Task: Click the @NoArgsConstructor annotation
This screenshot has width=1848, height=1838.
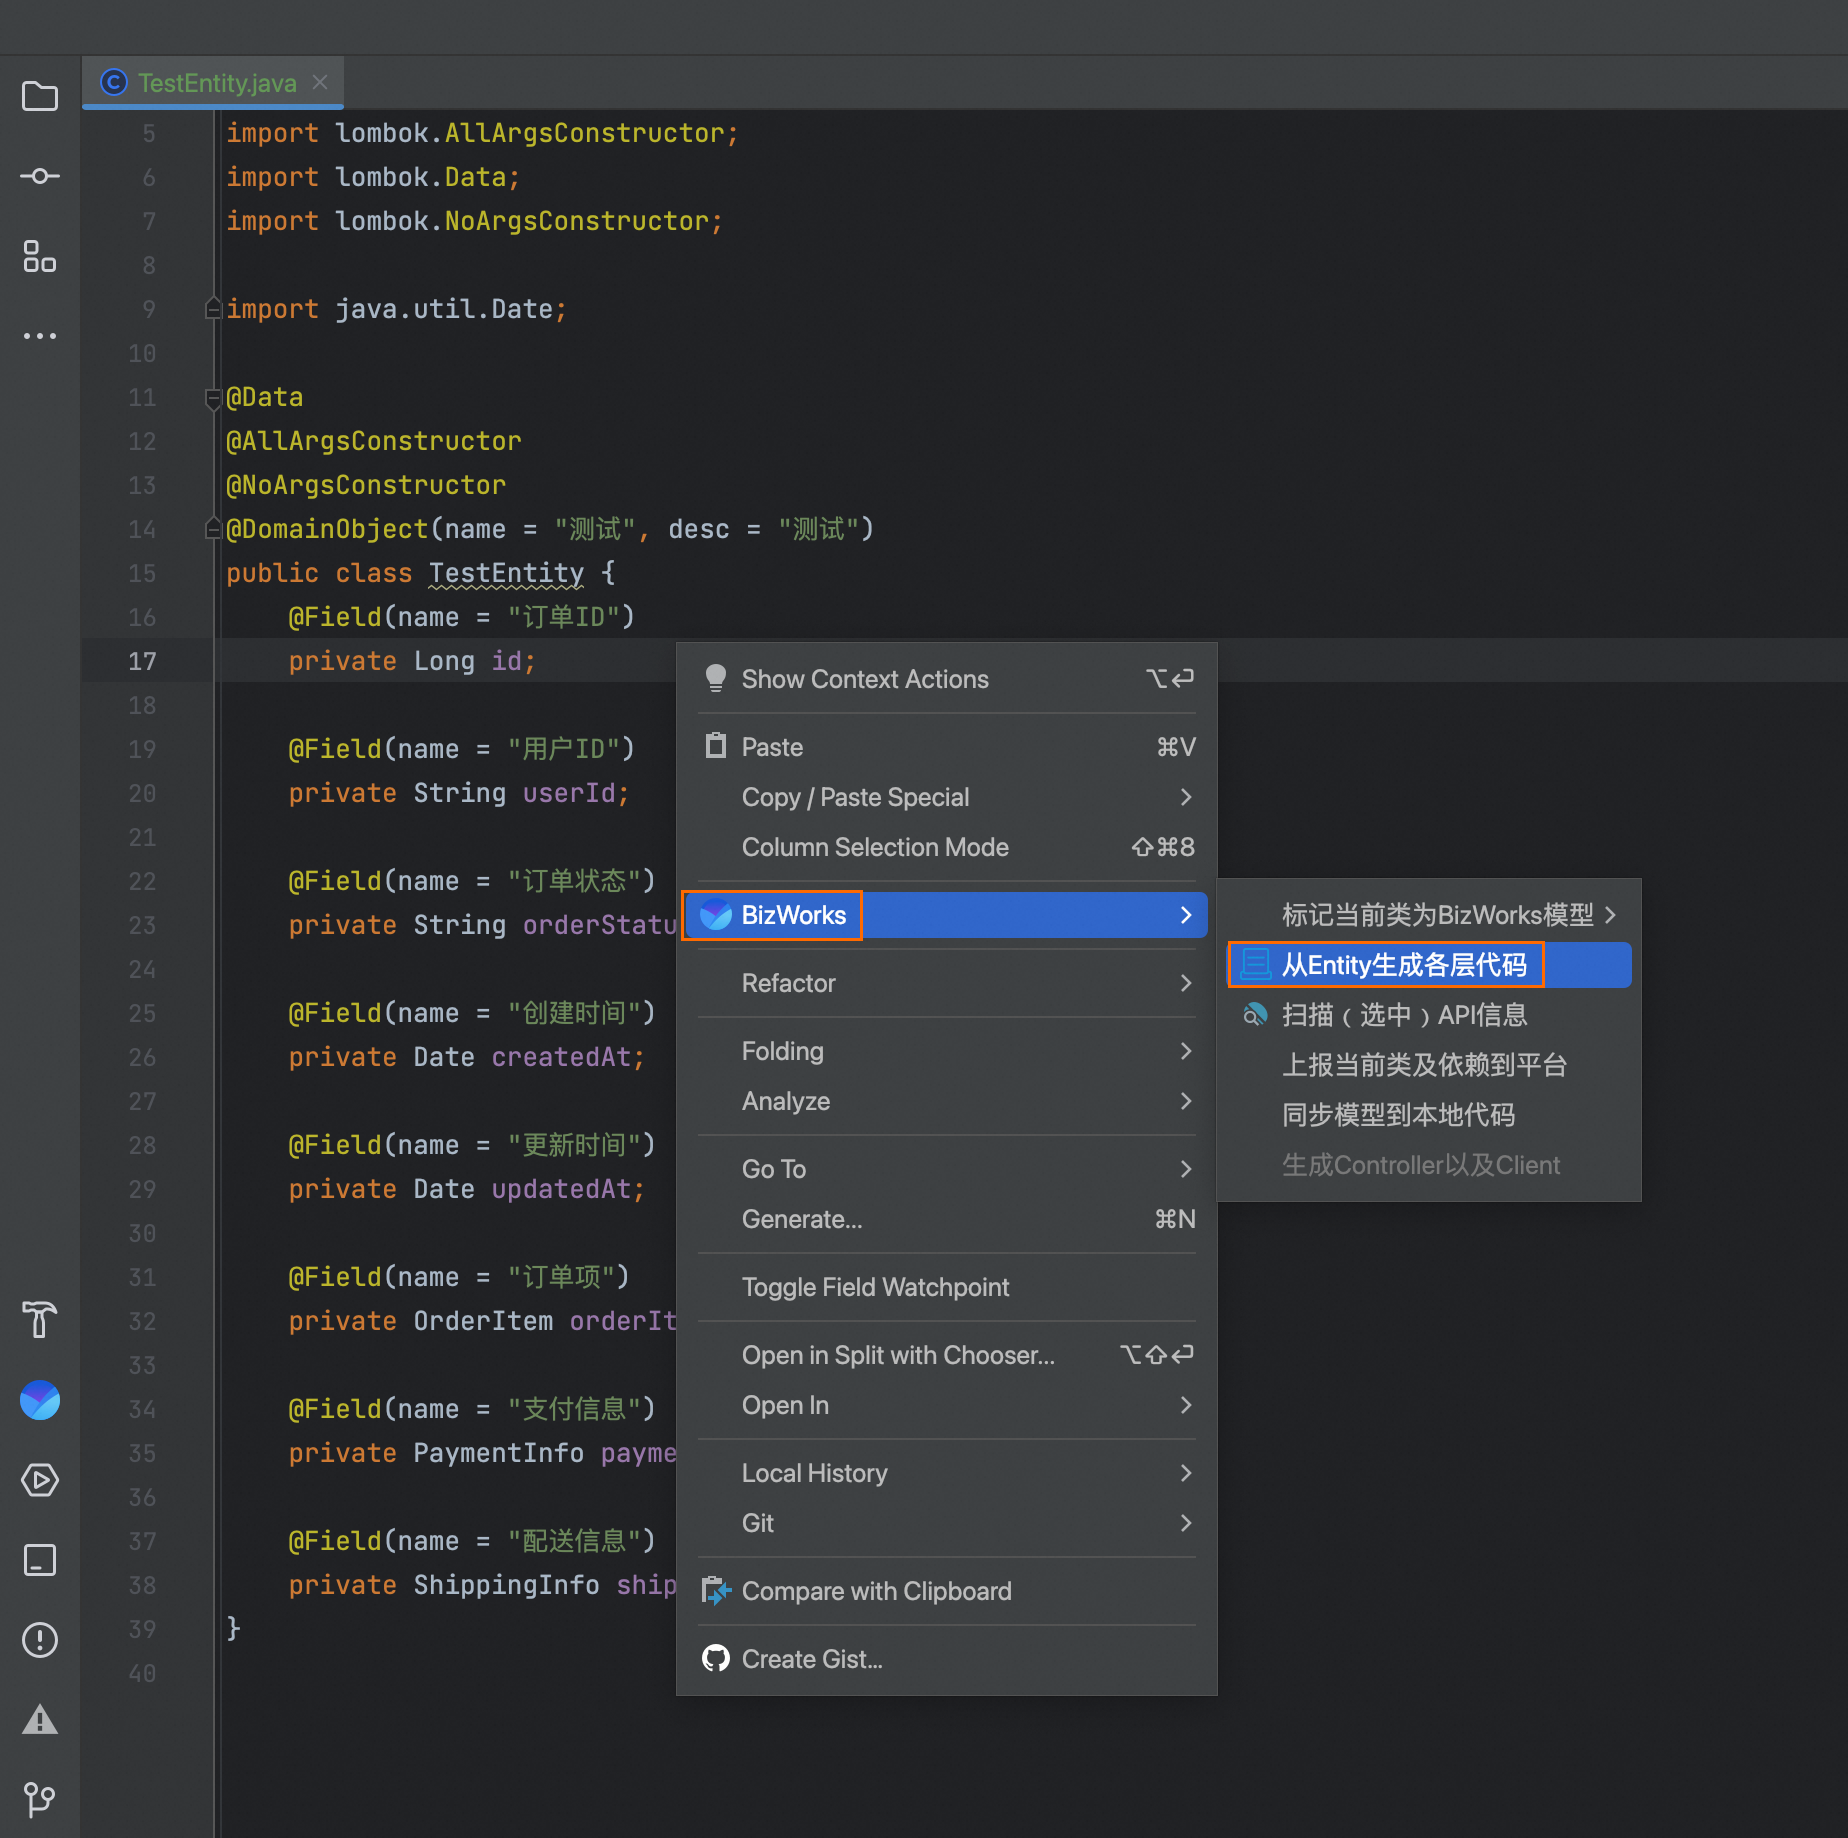Action: 366,484
